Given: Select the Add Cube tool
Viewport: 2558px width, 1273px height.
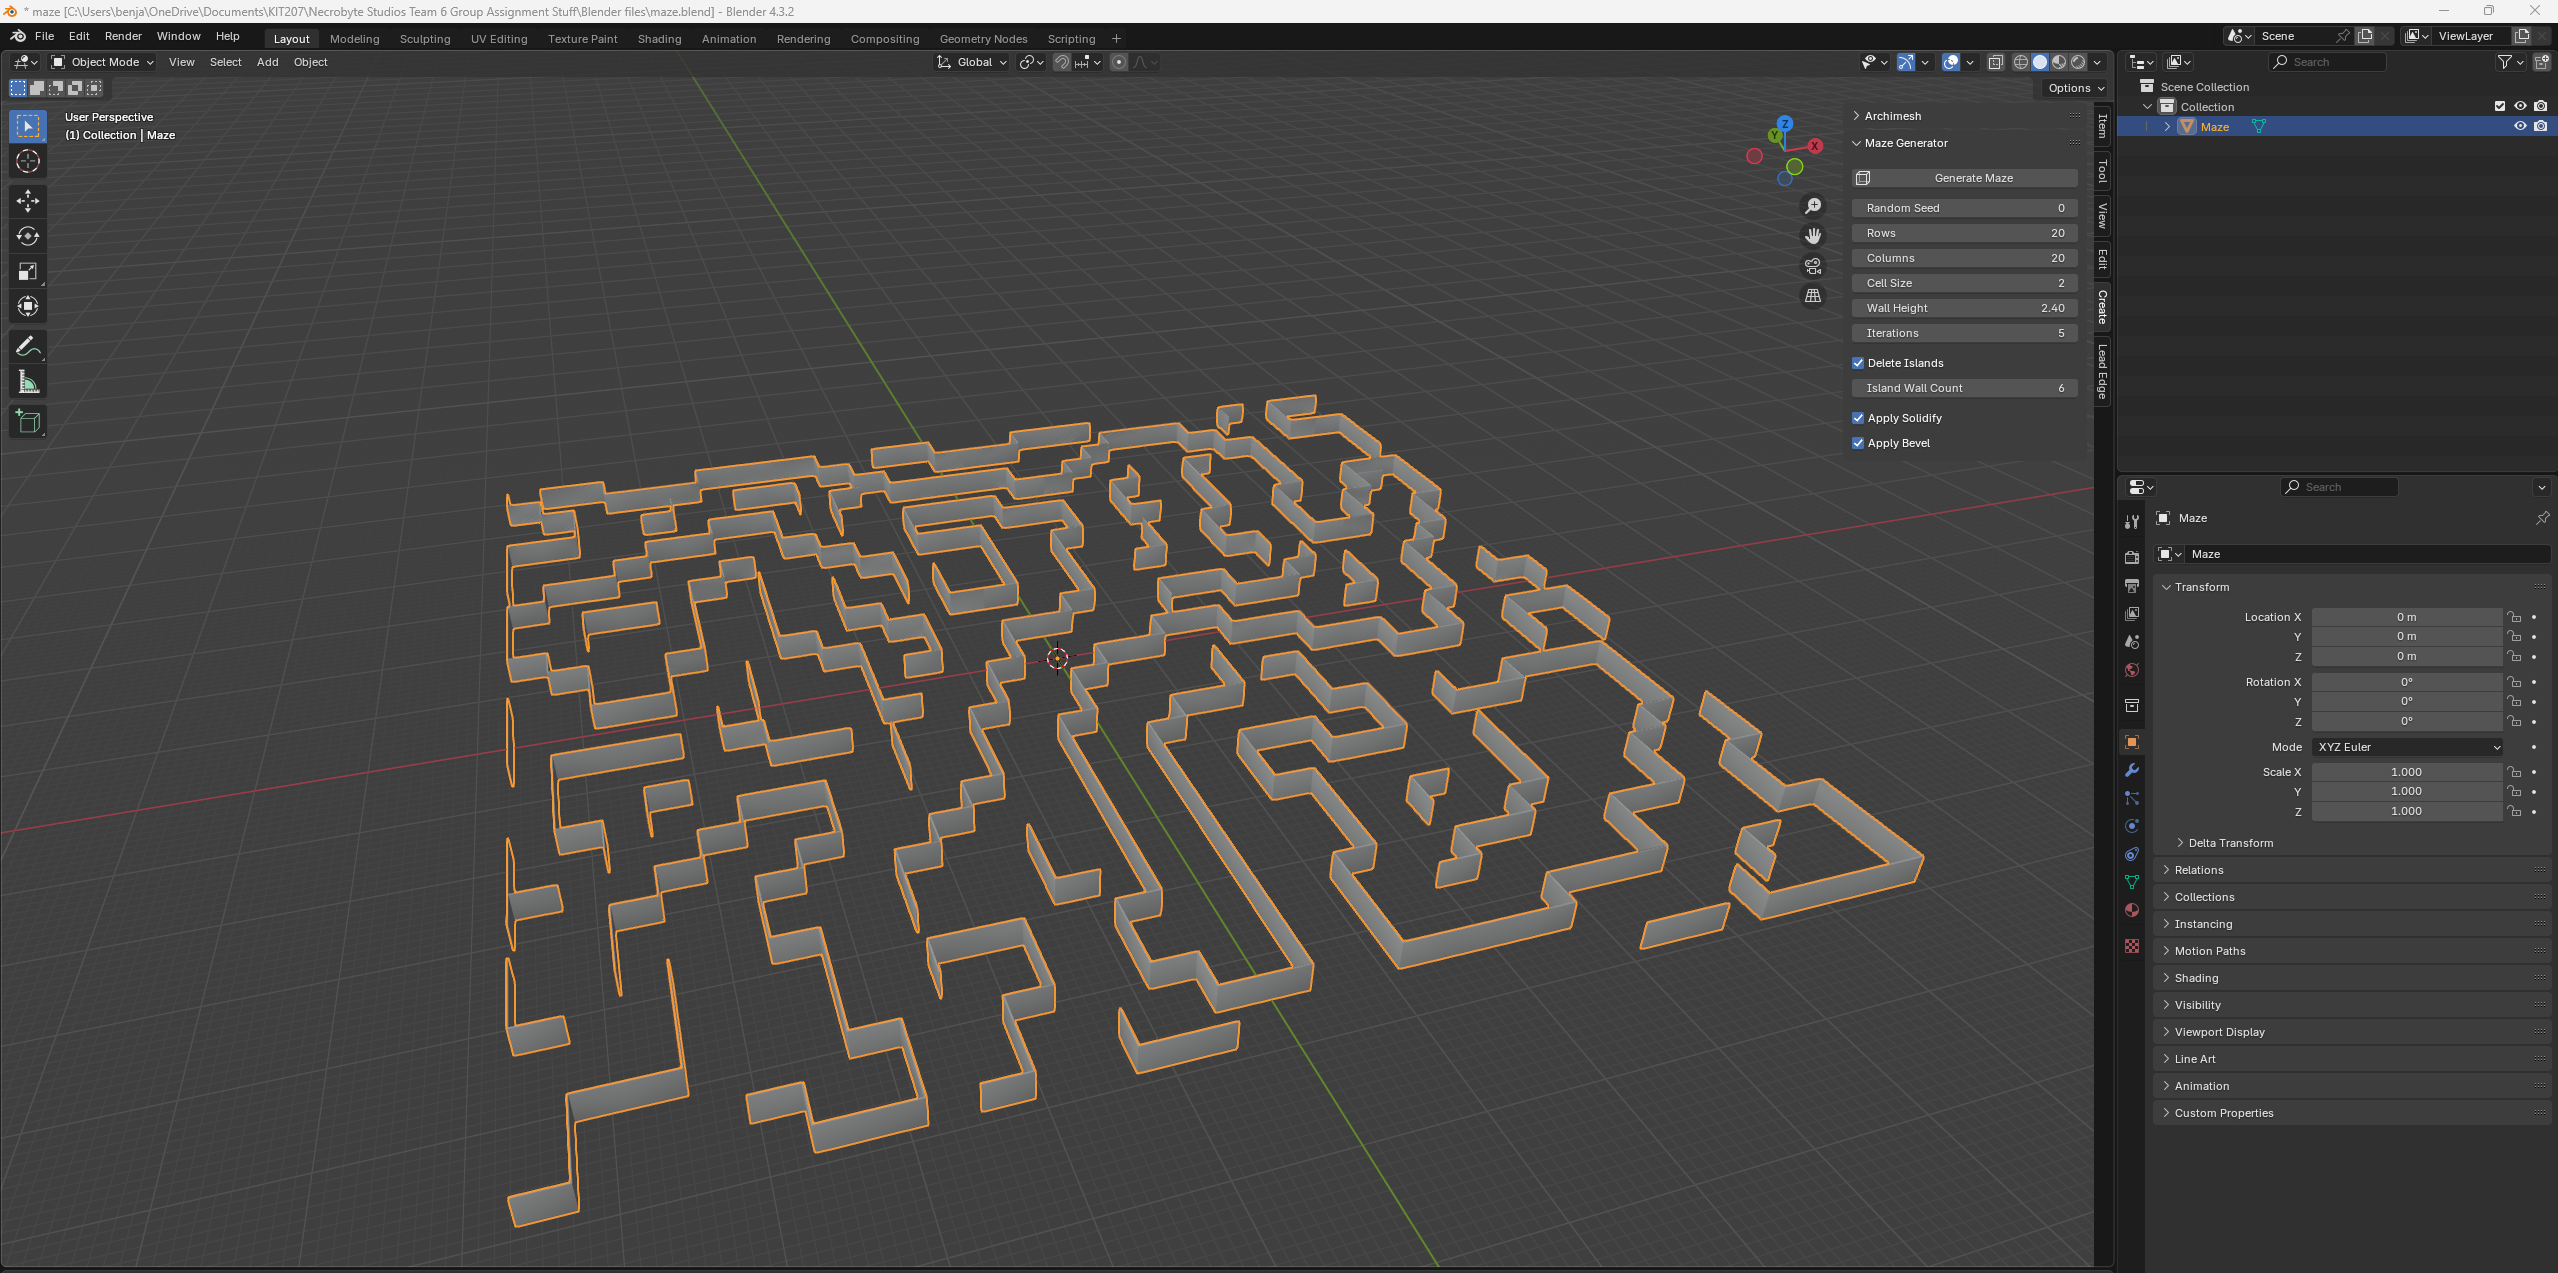Looking at the screenshot, I should pyautogui.click(x=28, y=422).
